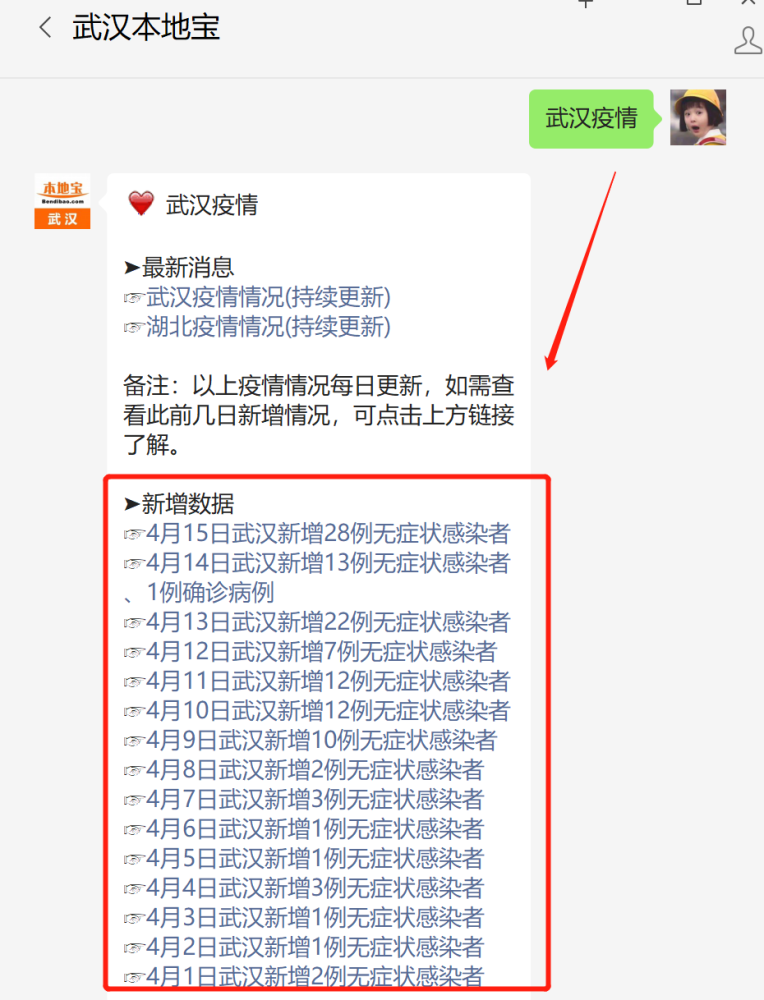Viewport: 764px width, 1000px height.
Task: Open the 4月8日 新增2例 link
Action: pyautogui.click(x=315, y=769)
